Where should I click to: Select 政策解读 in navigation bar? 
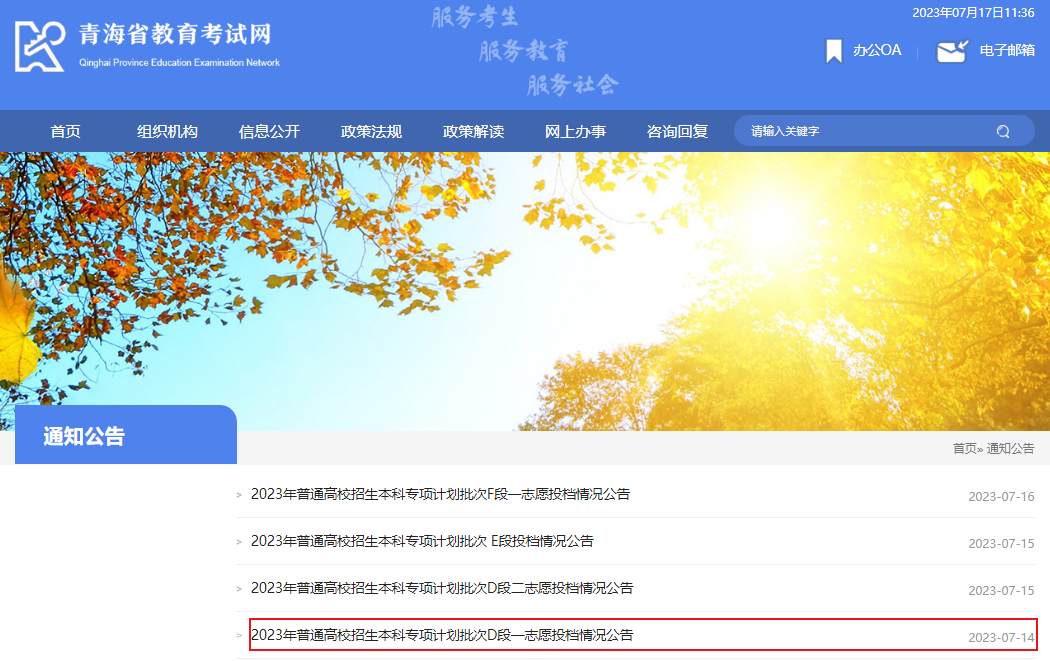(473, 131)
